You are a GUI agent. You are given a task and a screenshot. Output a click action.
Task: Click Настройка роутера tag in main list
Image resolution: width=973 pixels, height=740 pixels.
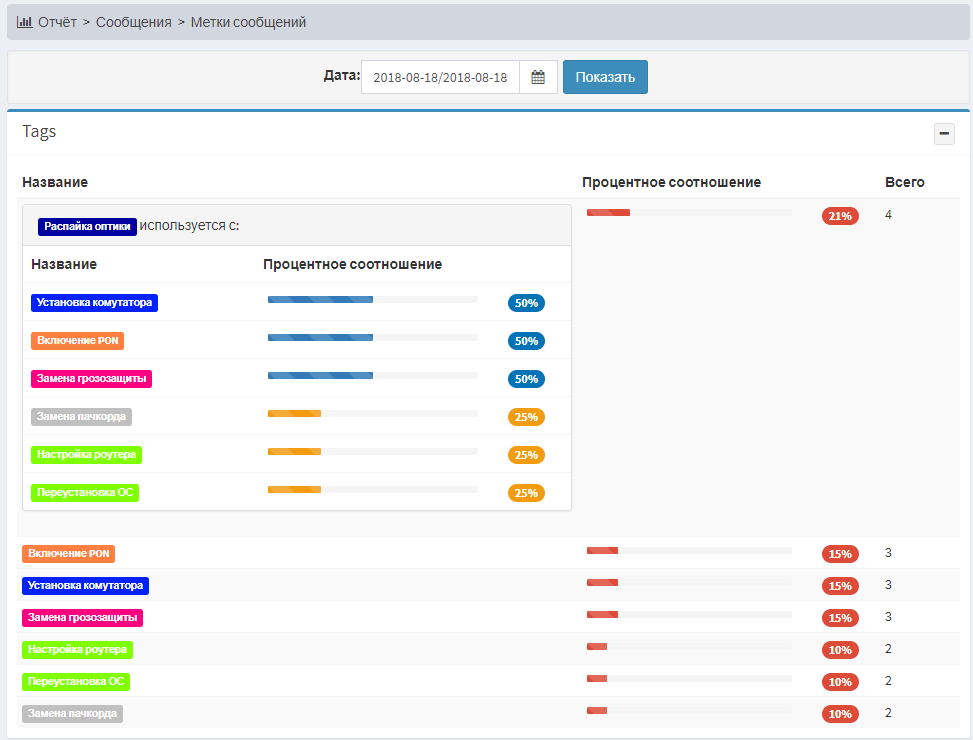coord(77,650)
